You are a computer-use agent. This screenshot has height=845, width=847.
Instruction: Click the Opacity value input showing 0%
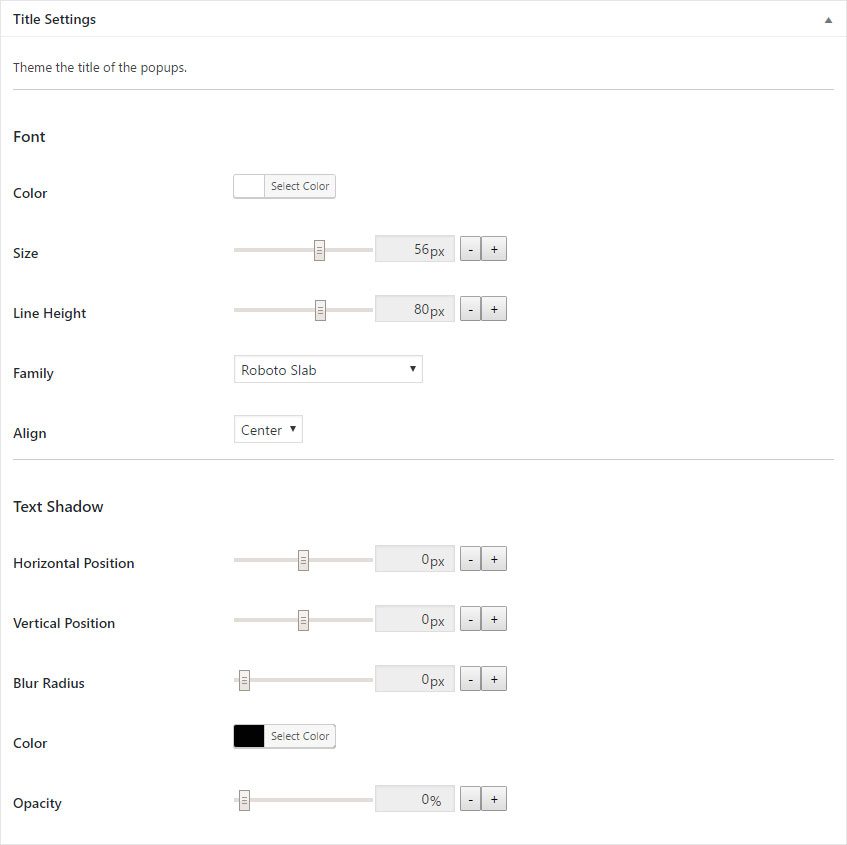[414, 798]
